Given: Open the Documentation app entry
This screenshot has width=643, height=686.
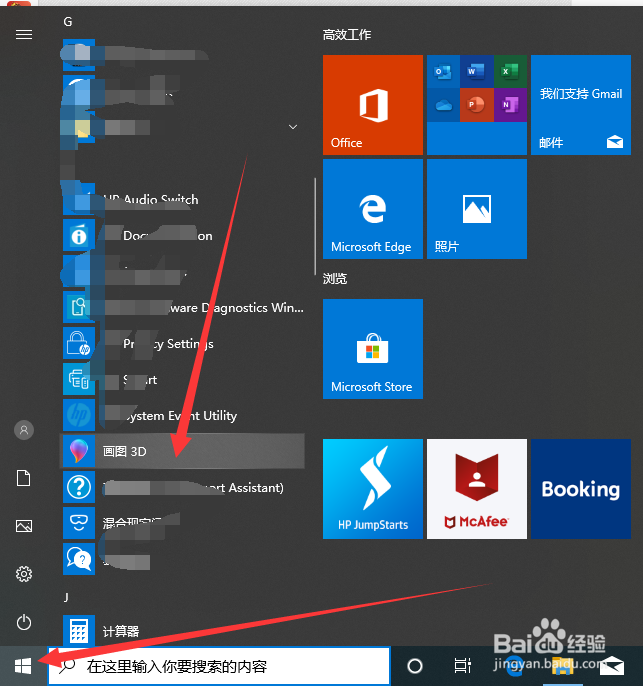Looking at the screenshot, I should click(182, 236).
